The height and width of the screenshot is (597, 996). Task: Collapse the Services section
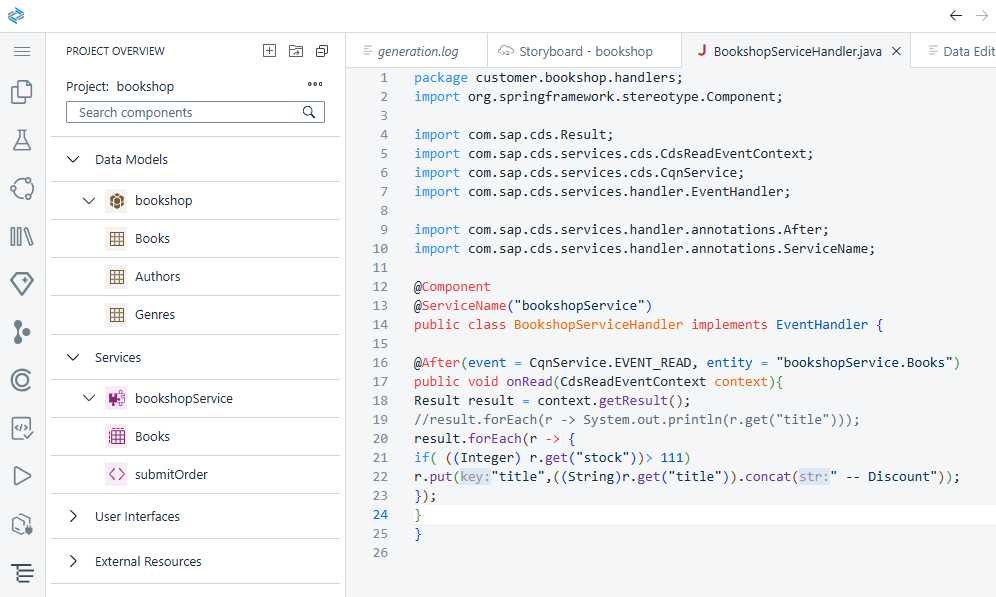(73, 358)
